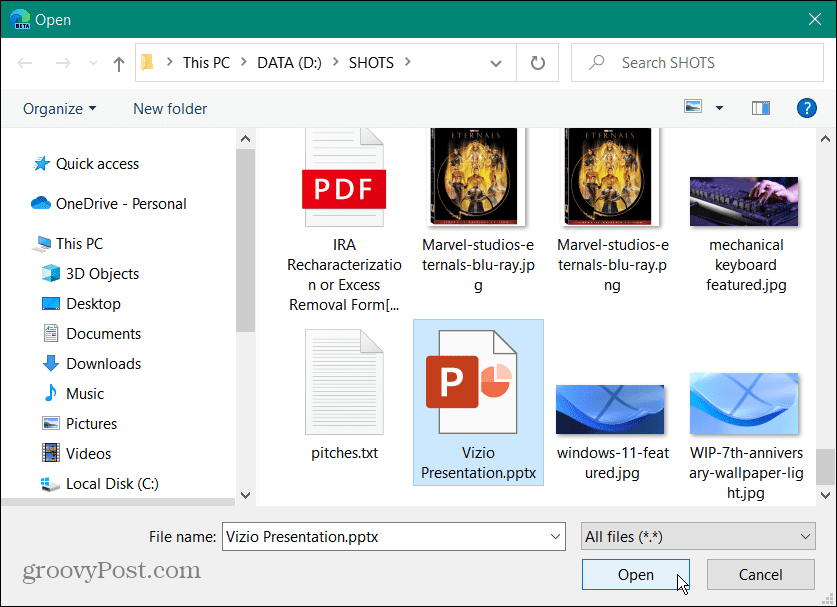This screenshot has width=837, height=607.
Task: Refresh the SHOTS folder view
Action: coord(537,62)
